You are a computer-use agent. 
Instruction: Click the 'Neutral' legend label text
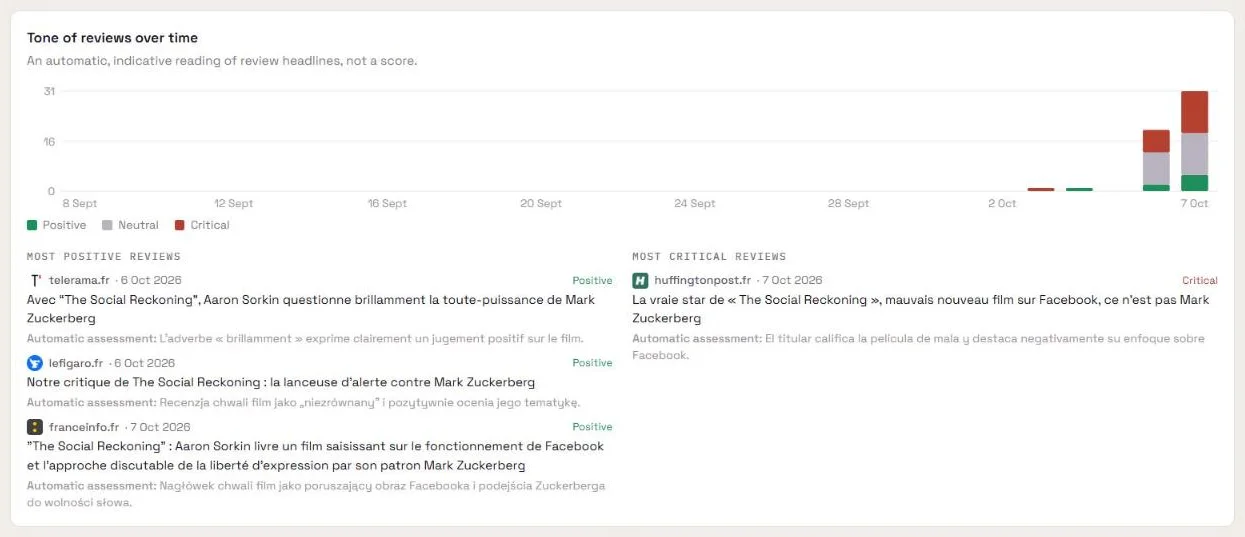click(x=138, y=225)
